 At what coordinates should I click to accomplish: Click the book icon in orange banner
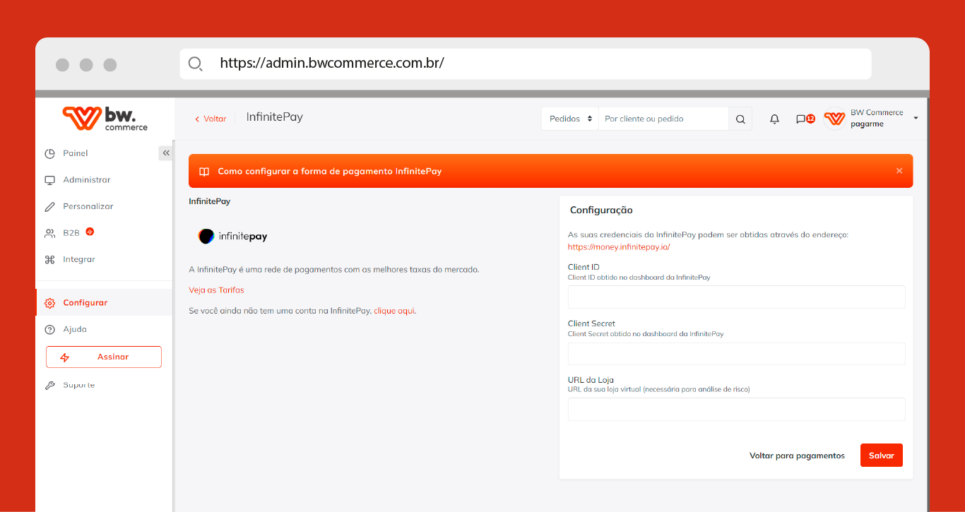pyautogui.click(x=204, y=171)
